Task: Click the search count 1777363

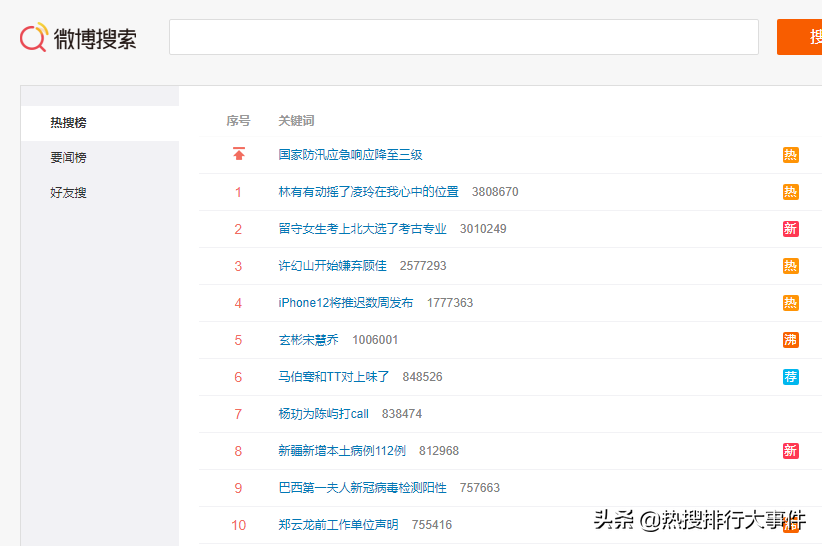Action: [450, 303]
